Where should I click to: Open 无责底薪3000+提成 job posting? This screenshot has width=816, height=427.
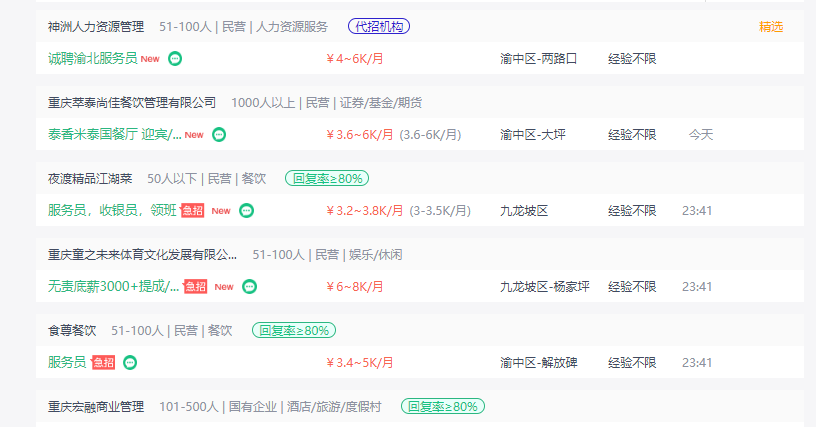[113, 287]
